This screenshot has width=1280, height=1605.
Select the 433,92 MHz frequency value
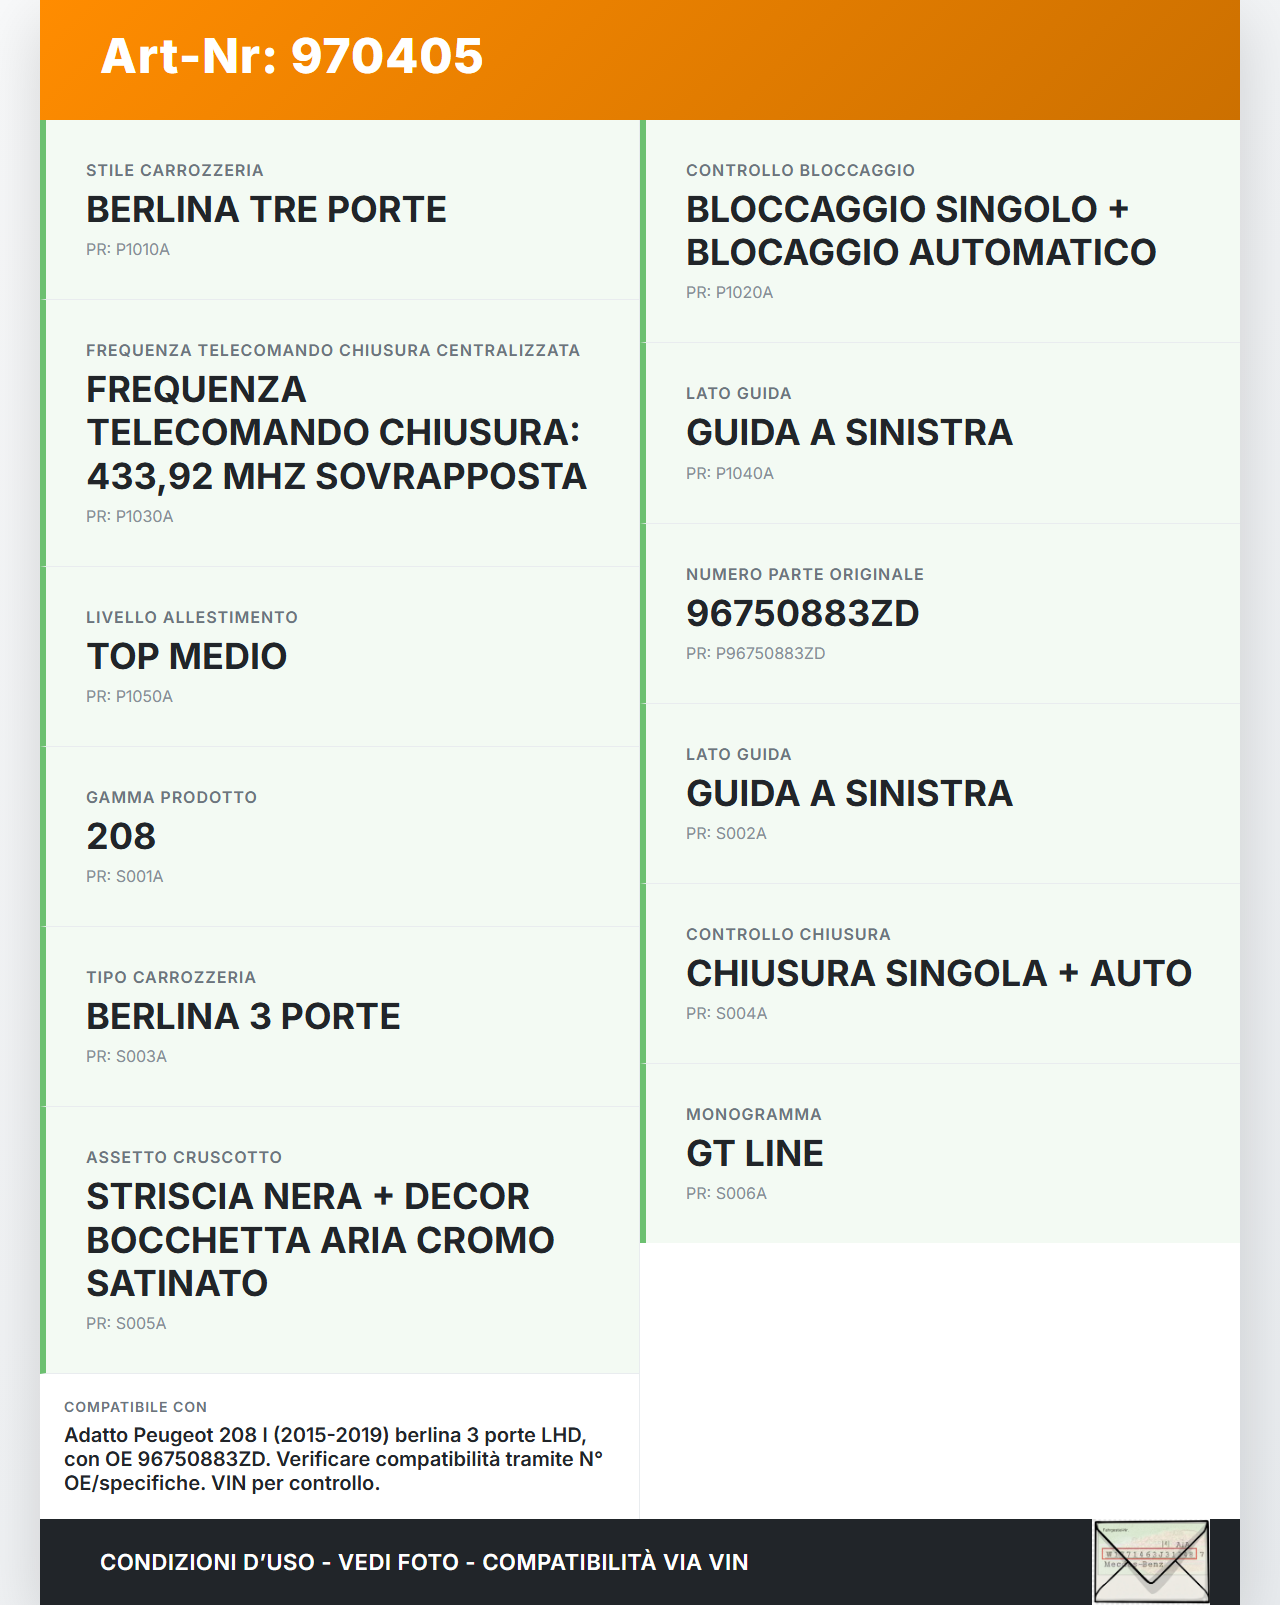(x=336, y=433)
